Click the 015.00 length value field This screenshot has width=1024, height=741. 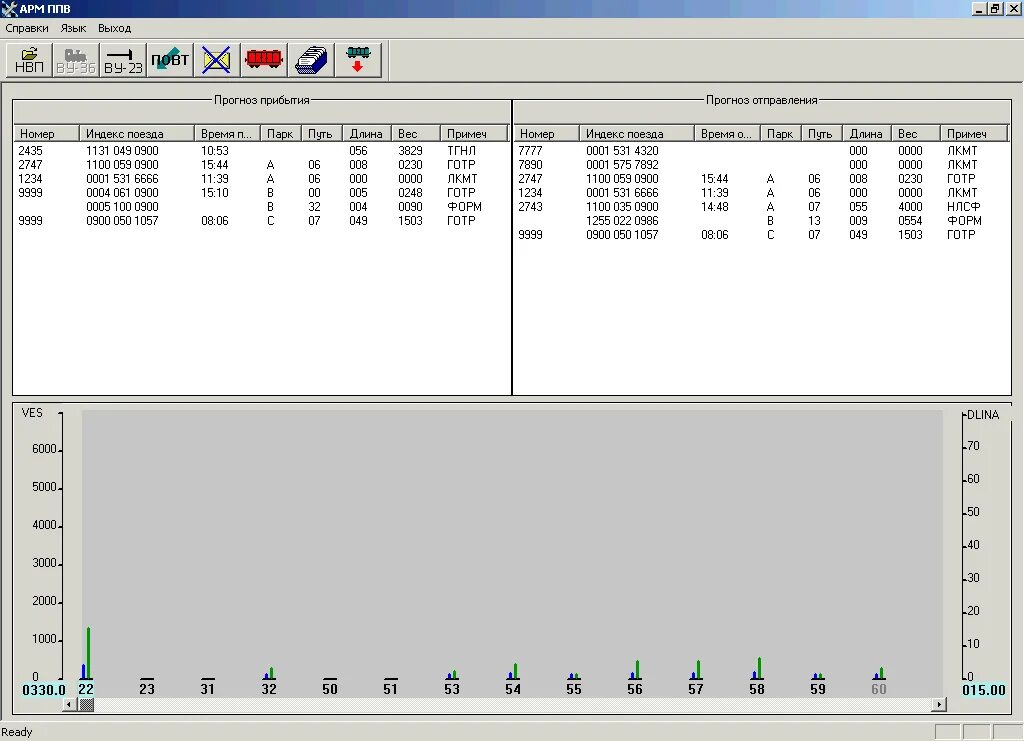[x=984, y=690]
